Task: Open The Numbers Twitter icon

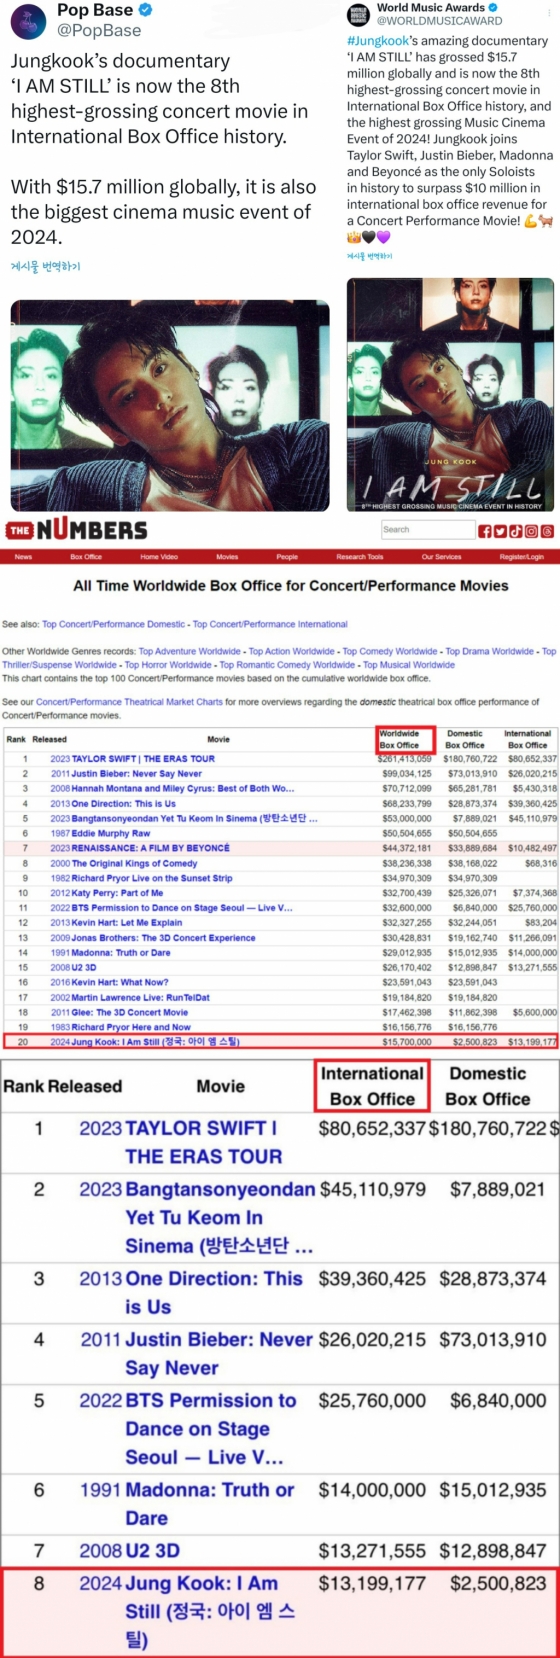Action: coord(501,531)
